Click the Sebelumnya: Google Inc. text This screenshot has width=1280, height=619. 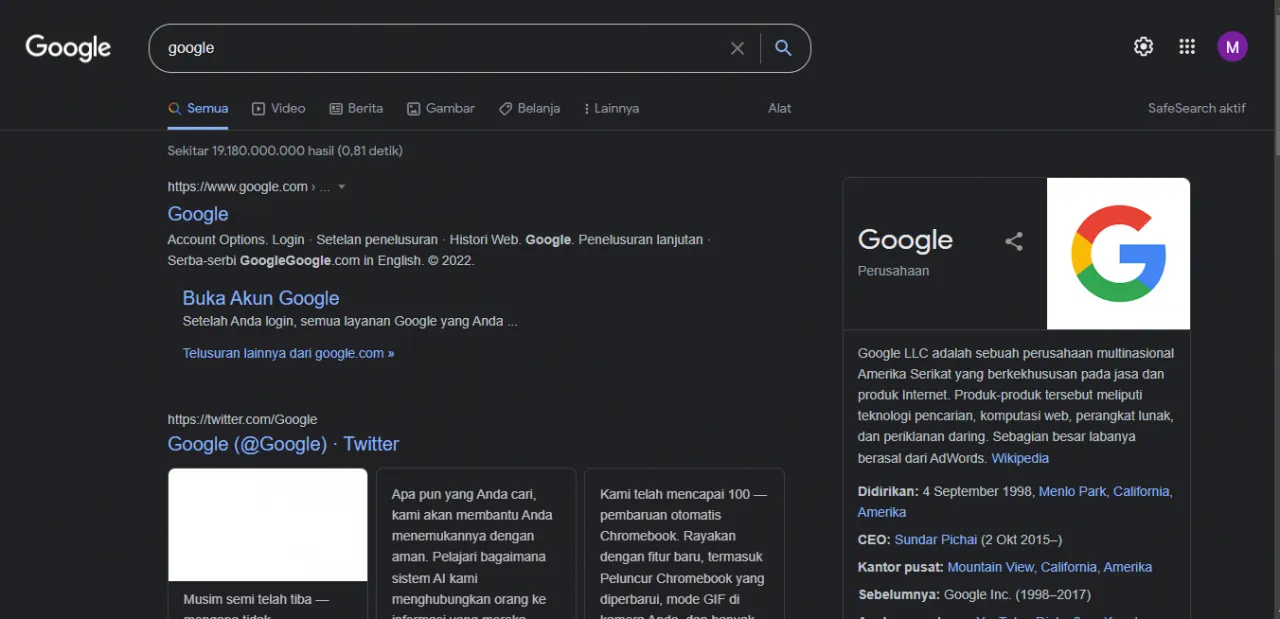tap(974, 595)
